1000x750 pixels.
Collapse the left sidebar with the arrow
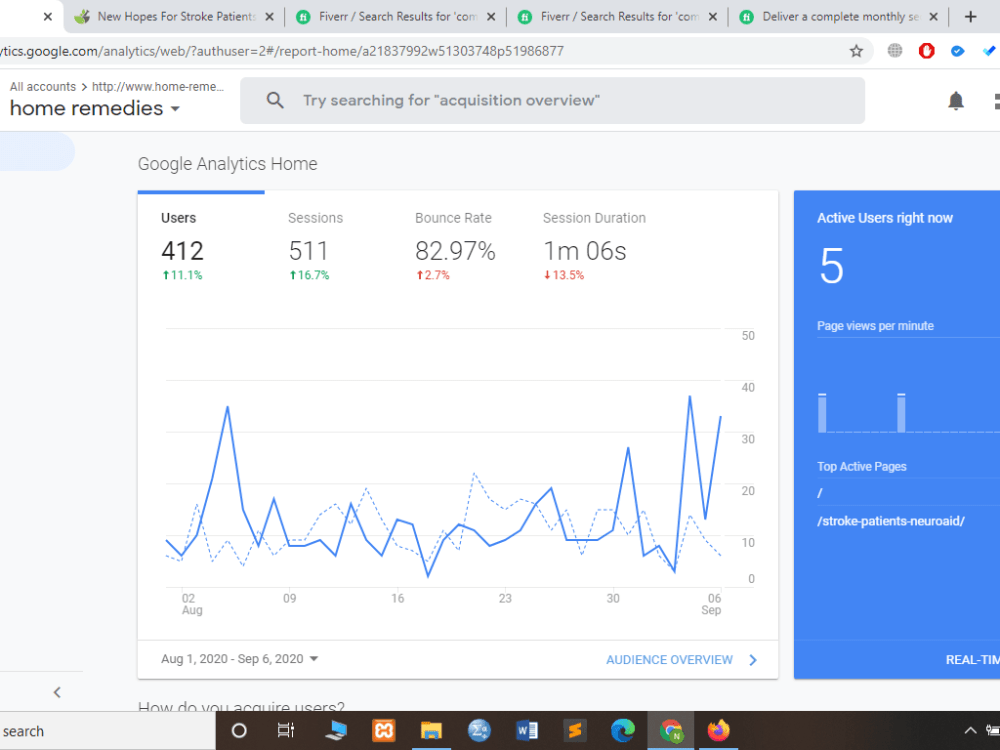57,692
